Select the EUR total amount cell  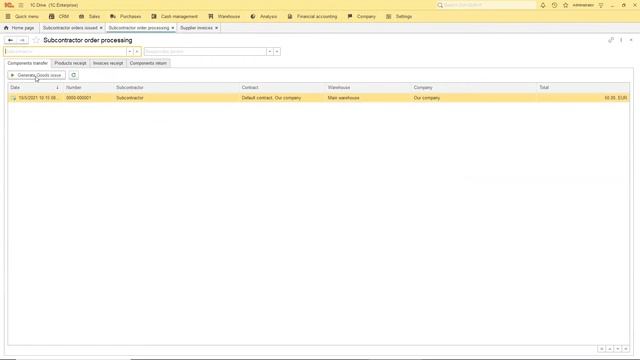pyautogui.click(x=583, y=98)
